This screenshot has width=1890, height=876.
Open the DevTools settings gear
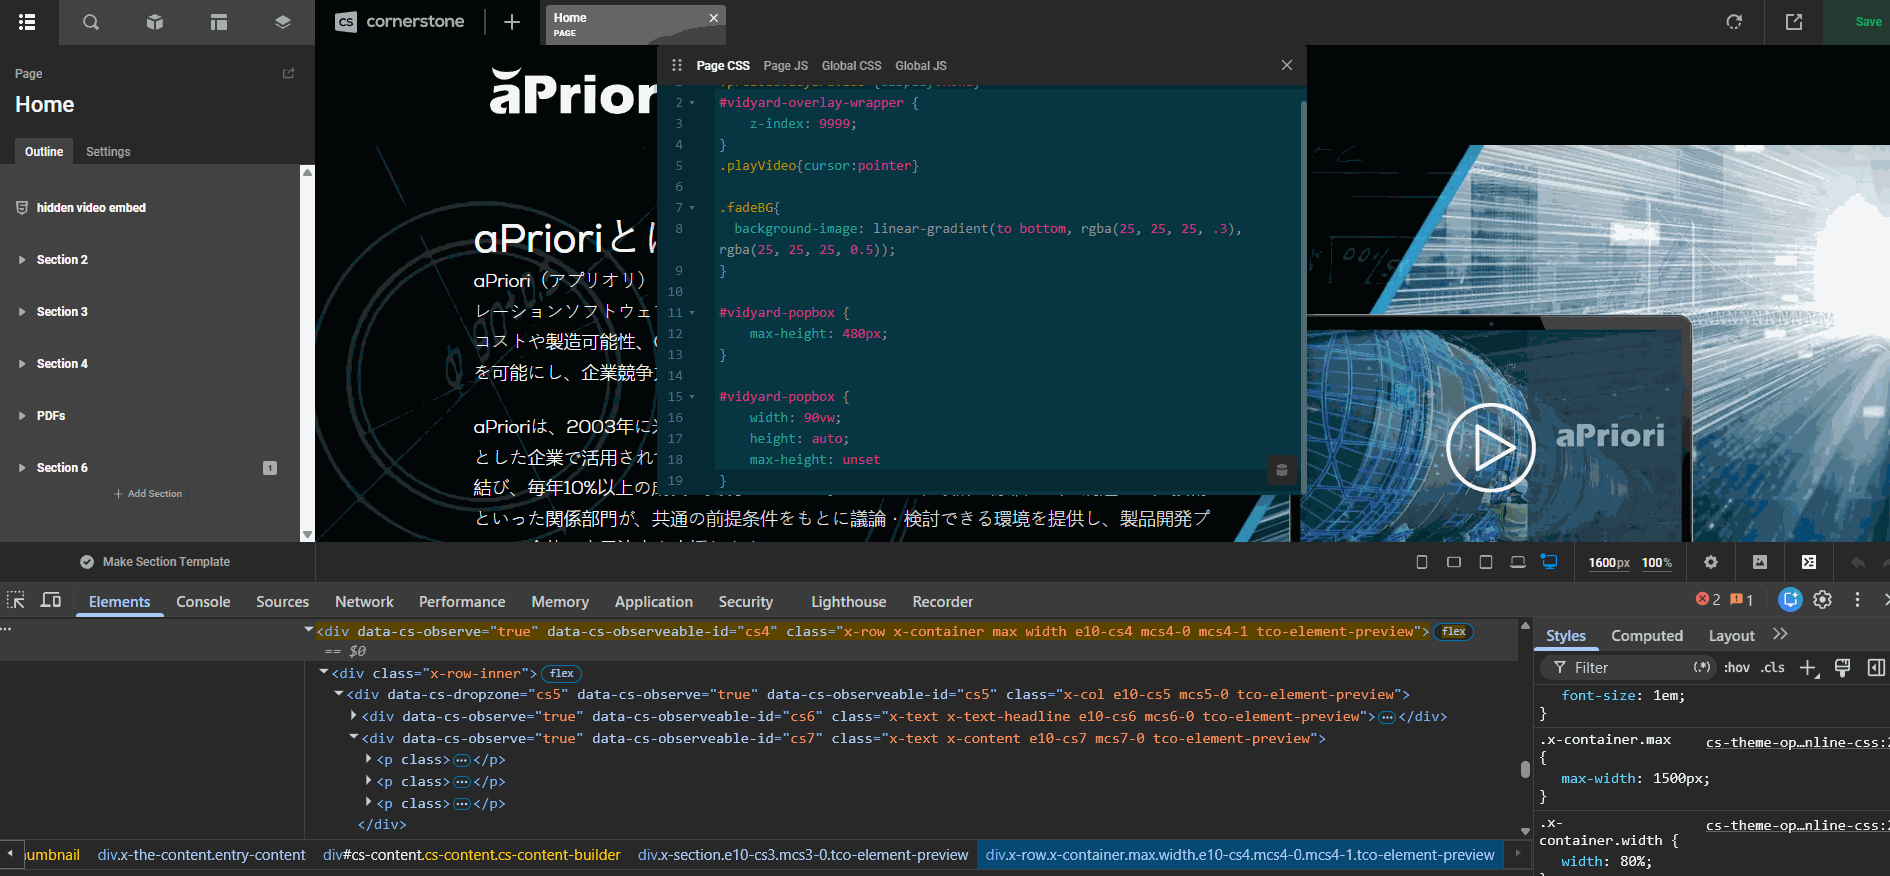[1823, 599]
